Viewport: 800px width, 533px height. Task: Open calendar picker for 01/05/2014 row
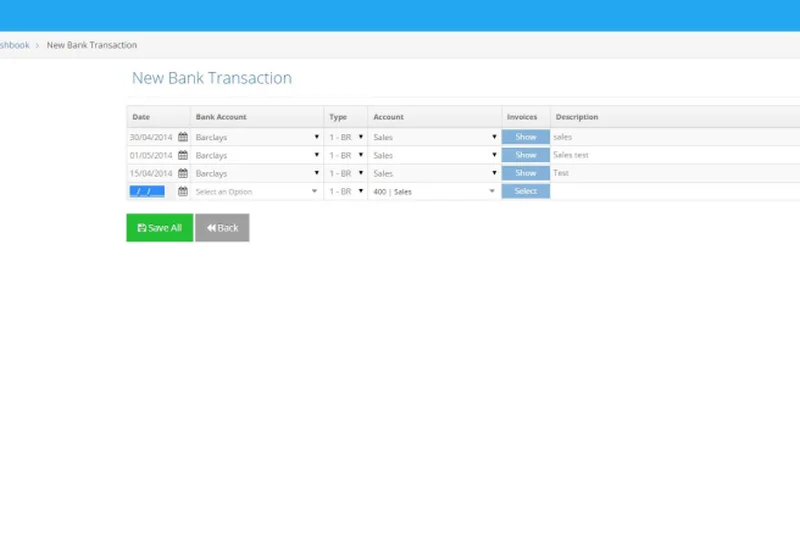point(183,155)
